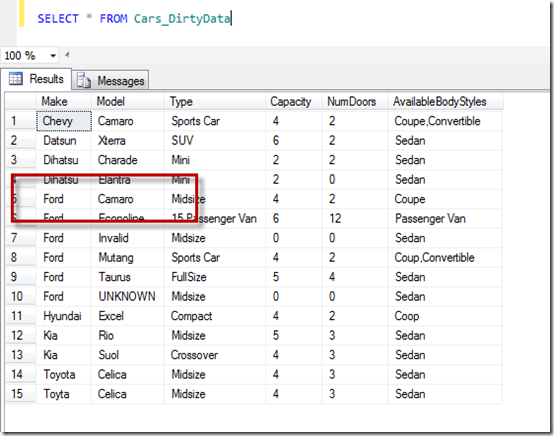
Task: Click the Messages tab icon
Action: coord(84,80)
